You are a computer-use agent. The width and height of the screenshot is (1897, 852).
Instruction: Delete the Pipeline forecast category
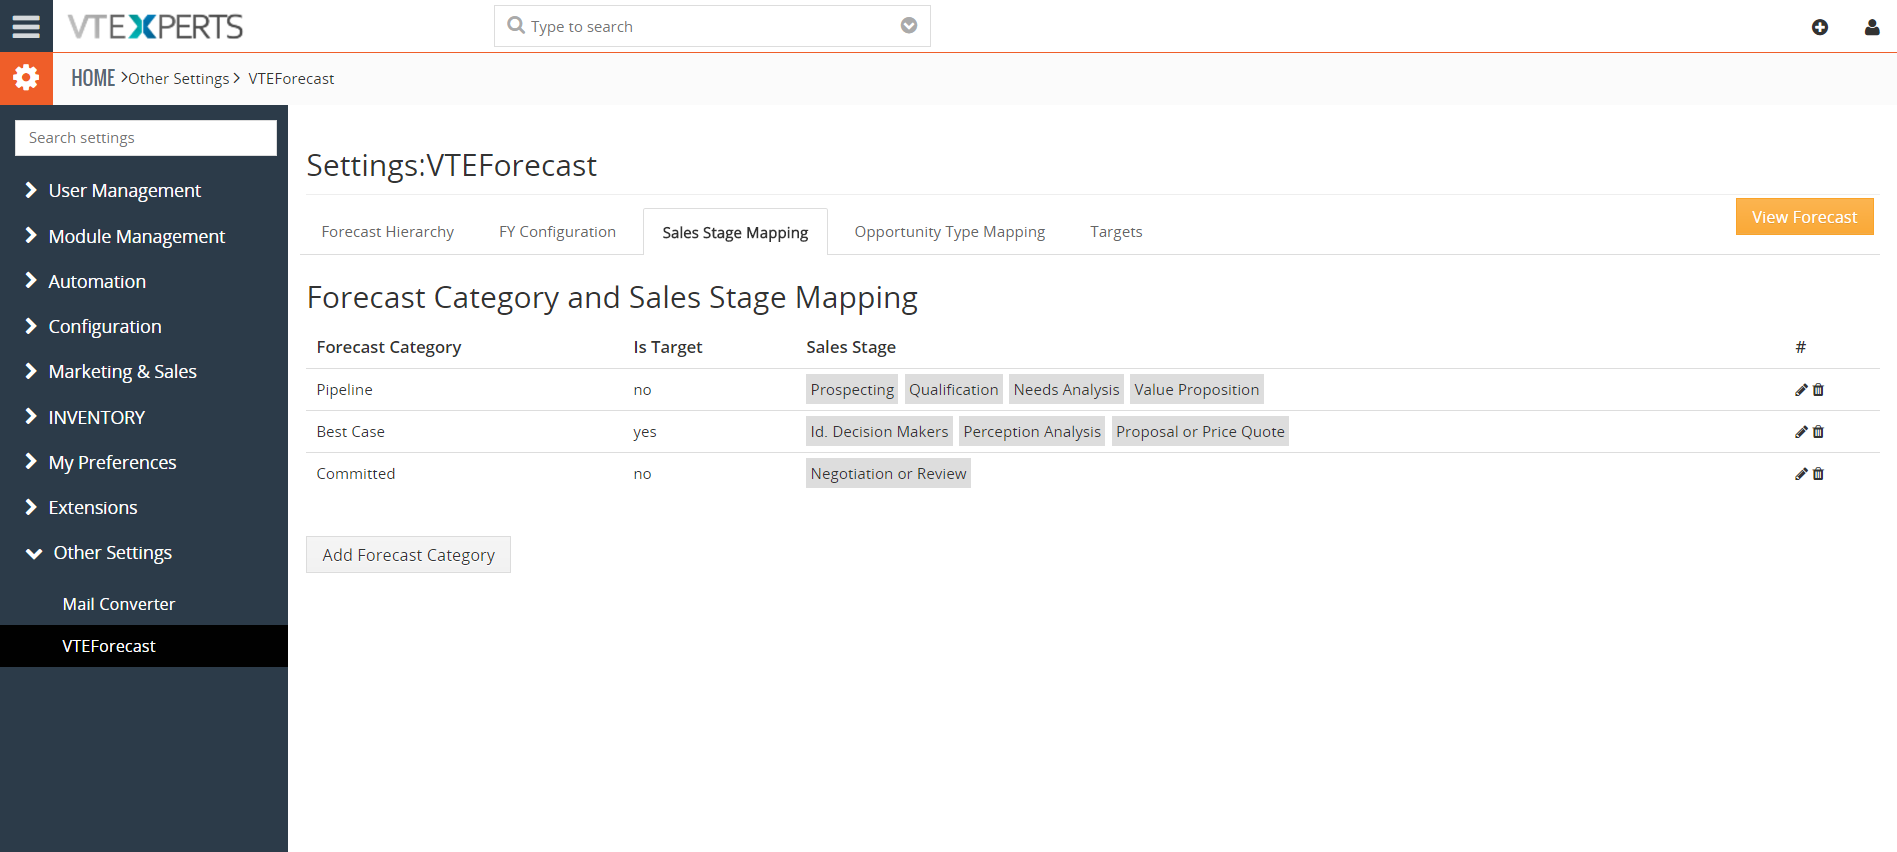coord(1818,390)
